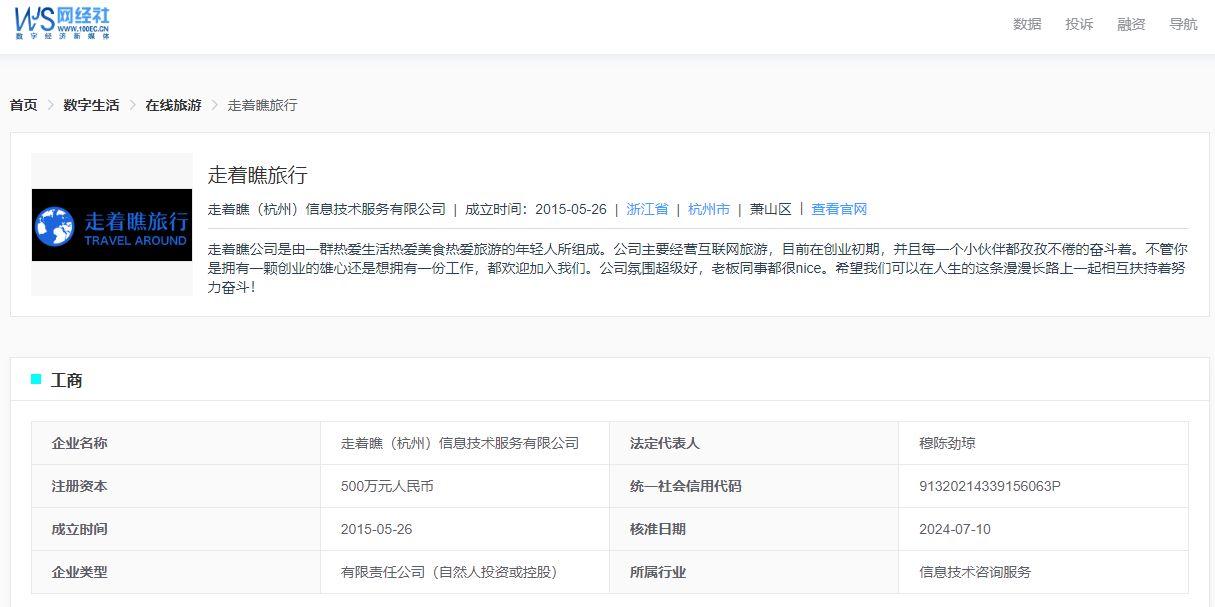Open the 数据 navigation menu item

(x=1027, y=24)
